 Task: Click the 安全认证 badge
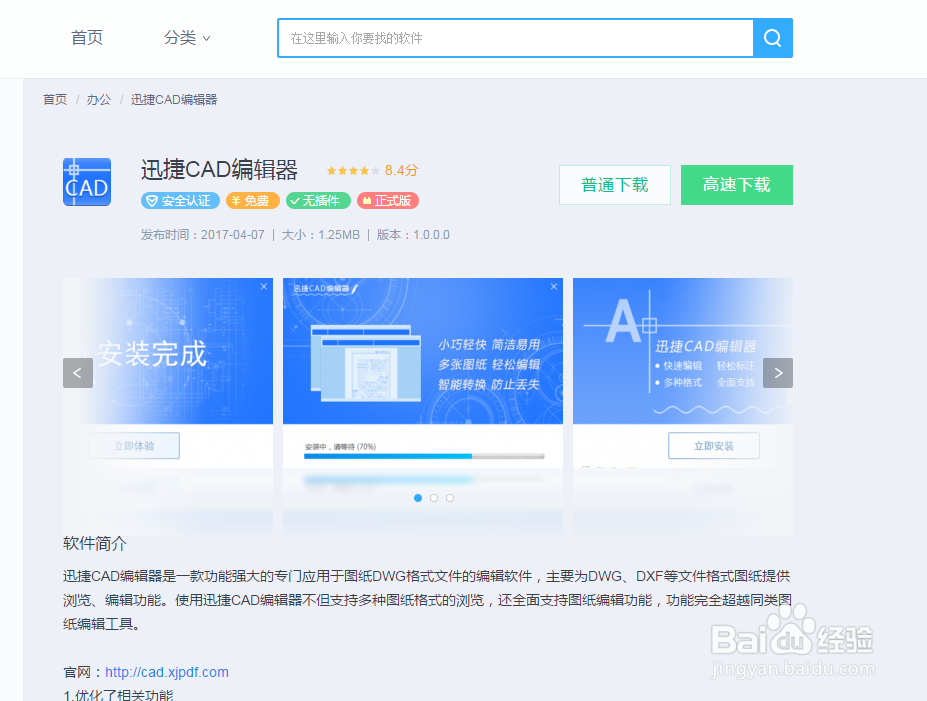click(180, 201)
